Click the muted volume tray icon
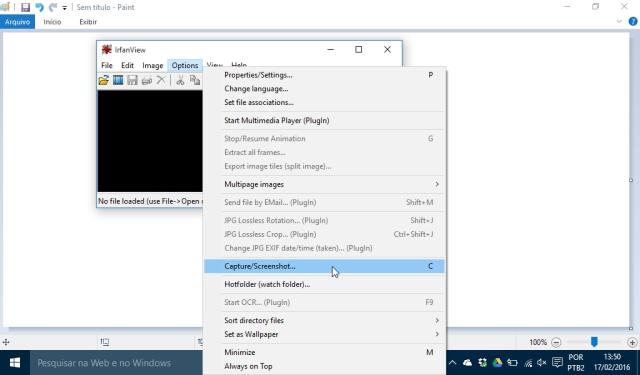This screenshot has height=375, width=640. [x=542, y=362]
